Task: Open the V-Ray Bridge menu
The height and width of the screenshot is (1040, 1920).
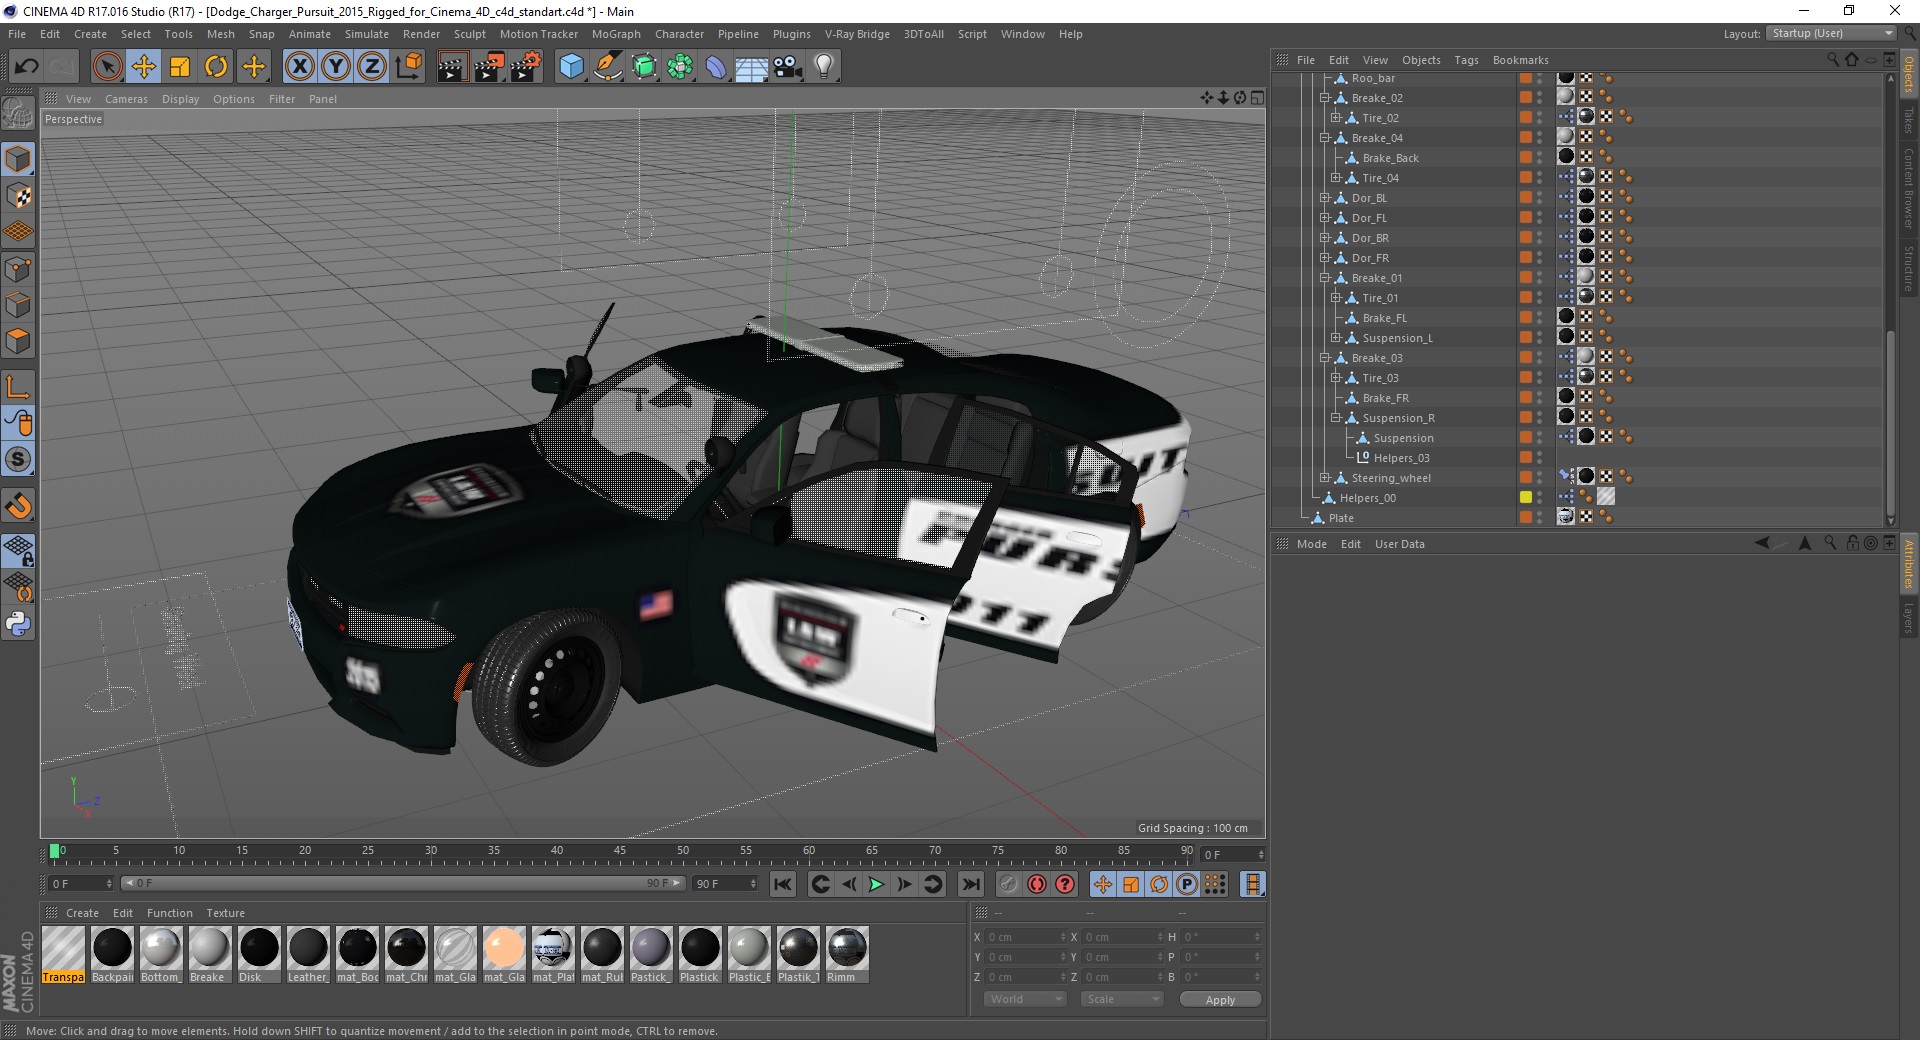Action: pos(857,34)
